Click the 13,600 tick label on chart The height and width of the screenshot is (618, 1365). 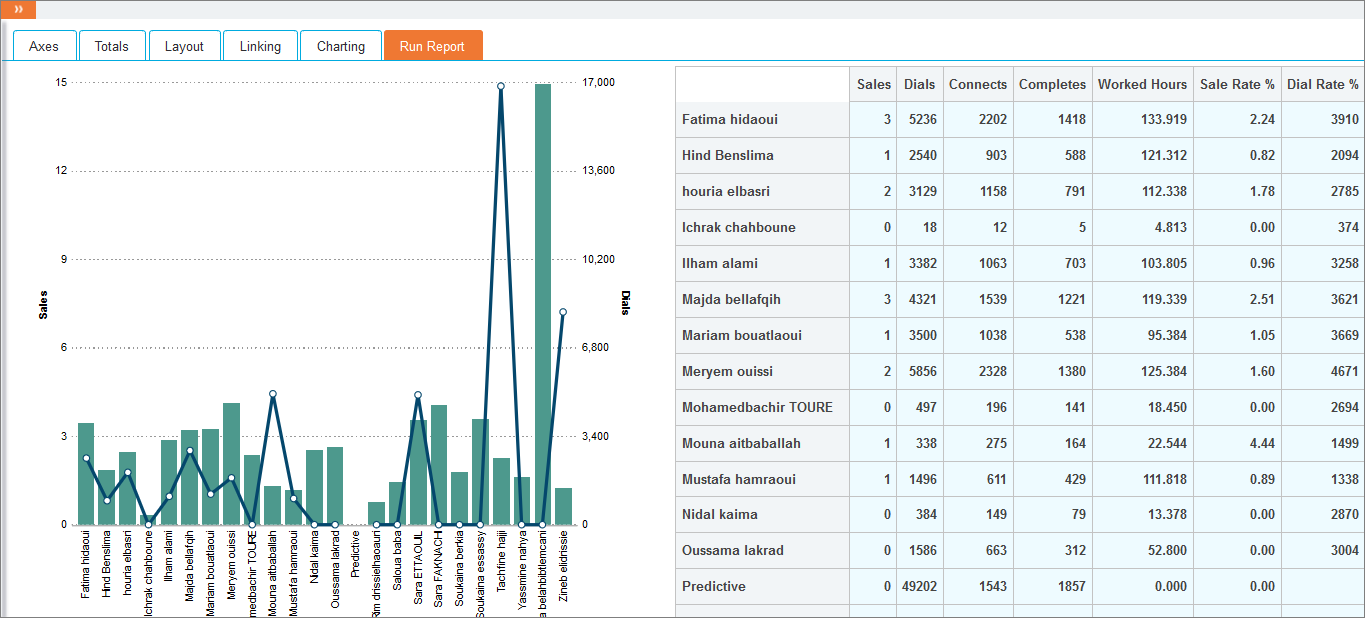click(x=599, y=171)
